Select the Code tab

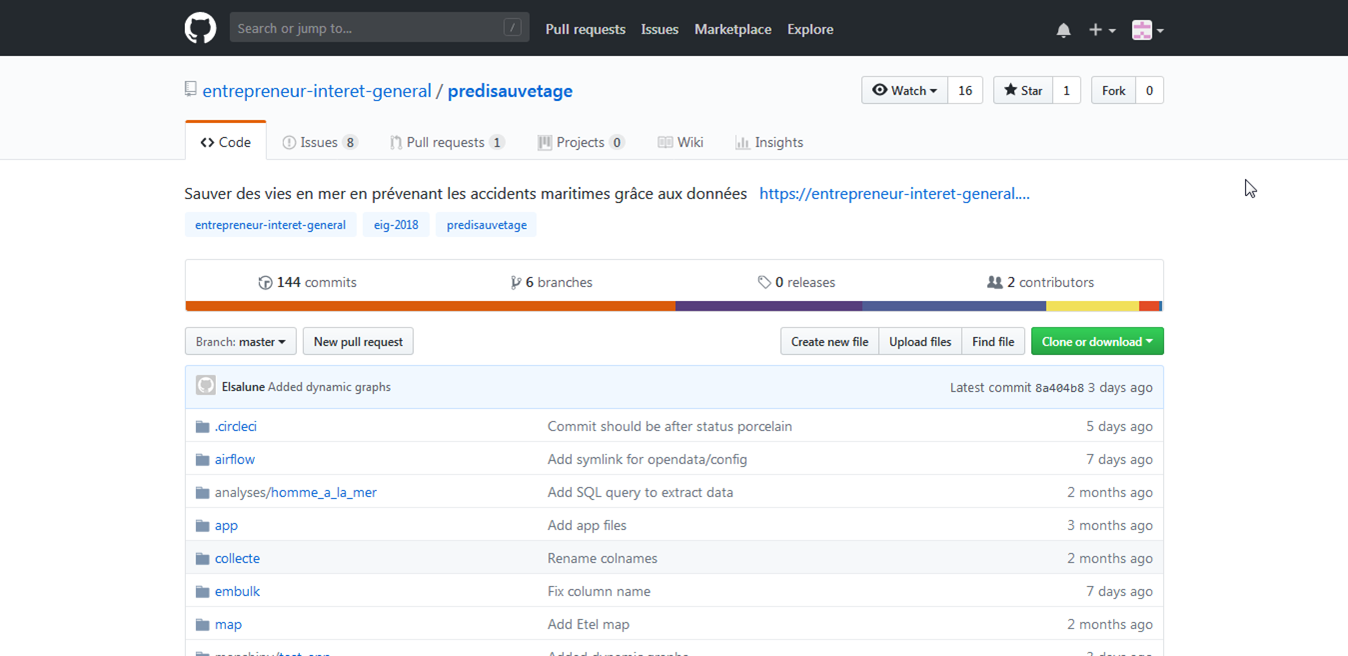coord(226,142)
